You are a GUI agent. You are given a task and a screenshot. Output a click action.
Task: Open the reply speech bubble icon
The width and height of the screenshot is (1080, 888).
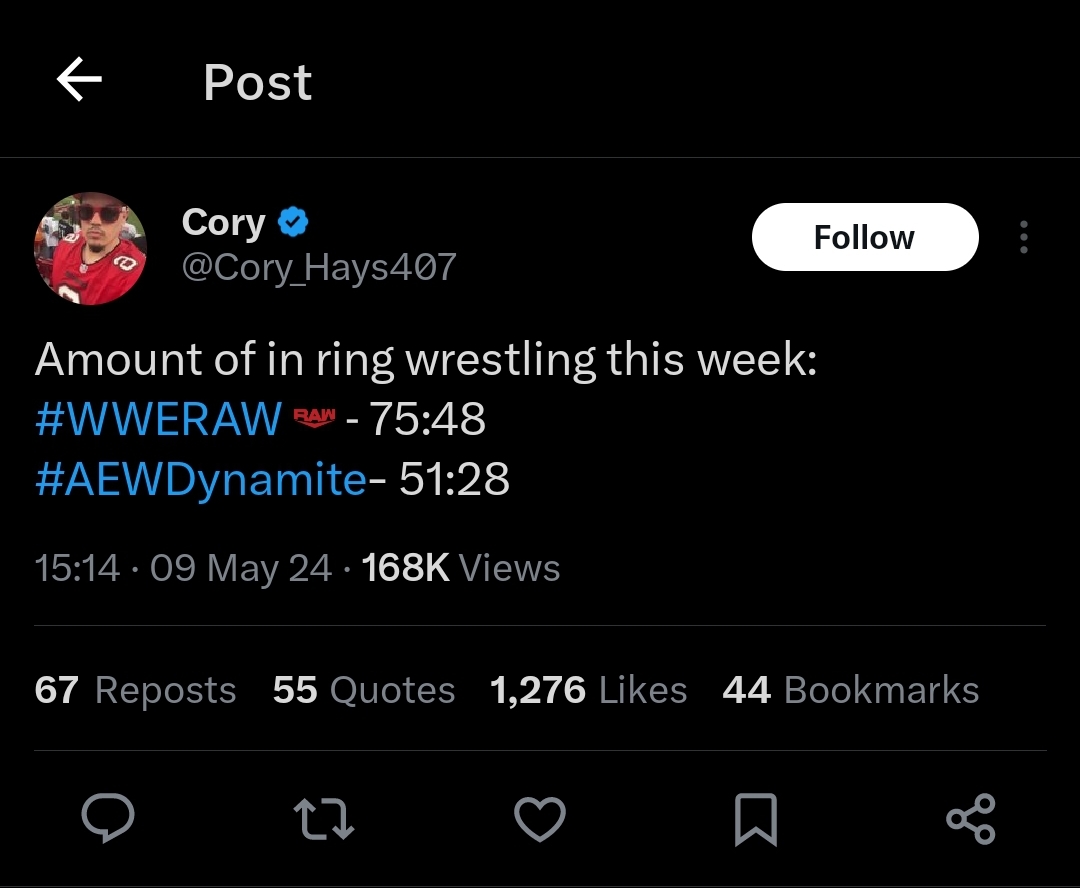coord(108,819)
